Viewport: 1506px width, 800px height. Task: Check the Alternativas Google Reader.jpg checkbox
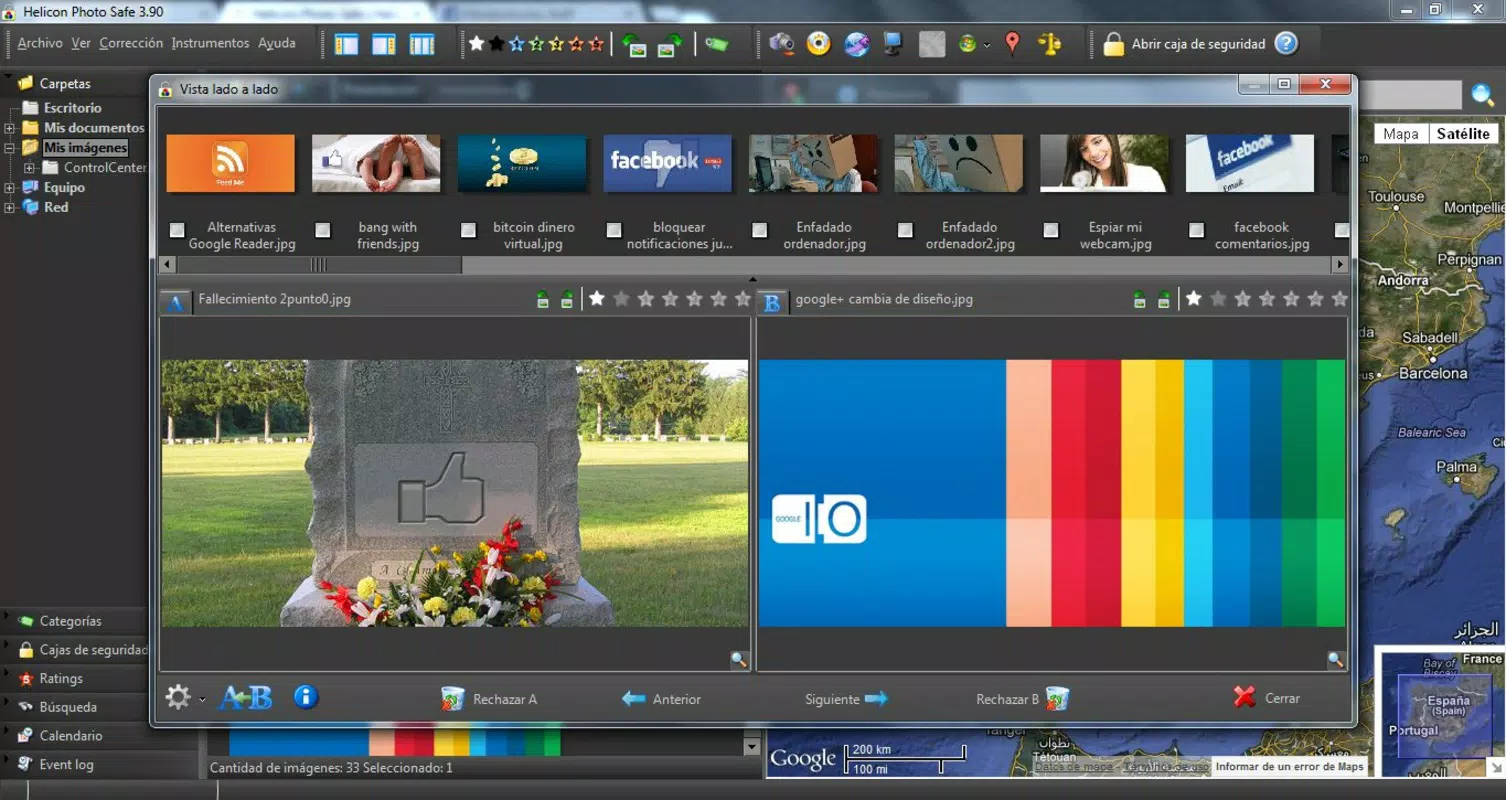point(177,230)
